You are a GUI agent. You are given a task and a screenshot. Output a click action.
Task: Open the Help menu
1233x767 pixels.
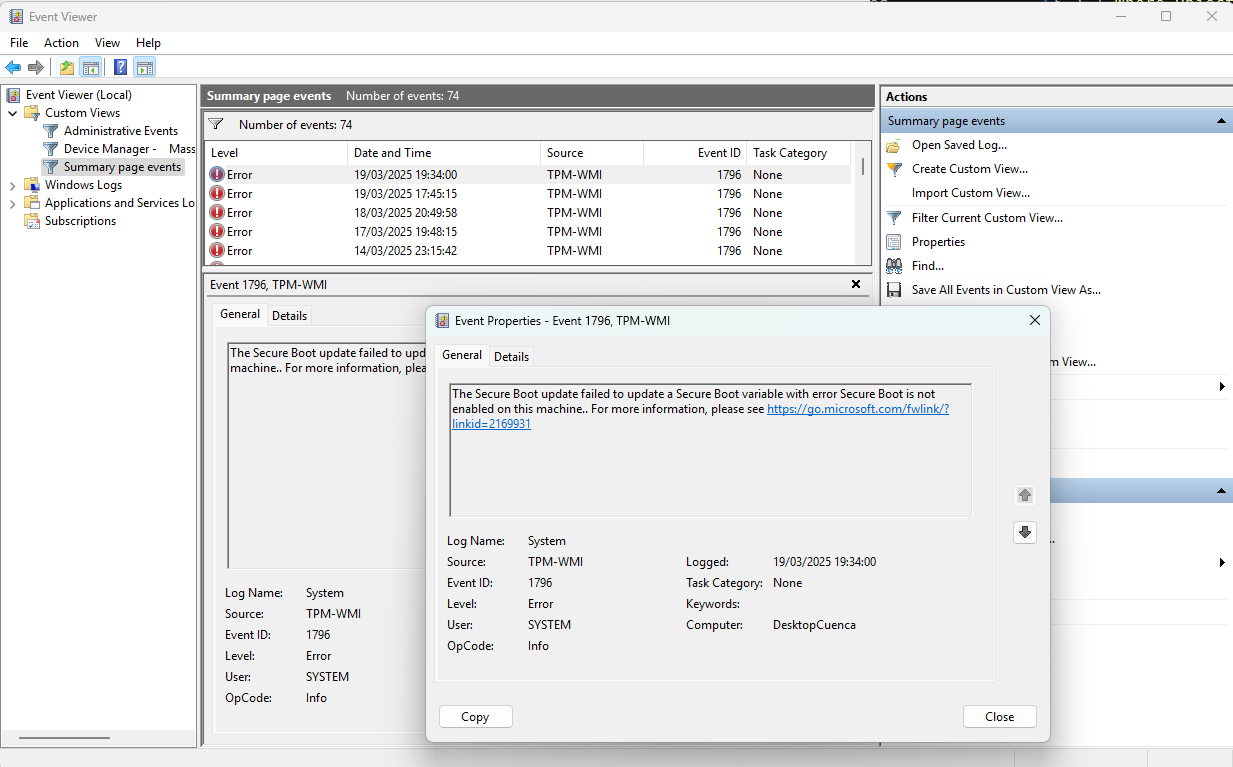[148, 43]
